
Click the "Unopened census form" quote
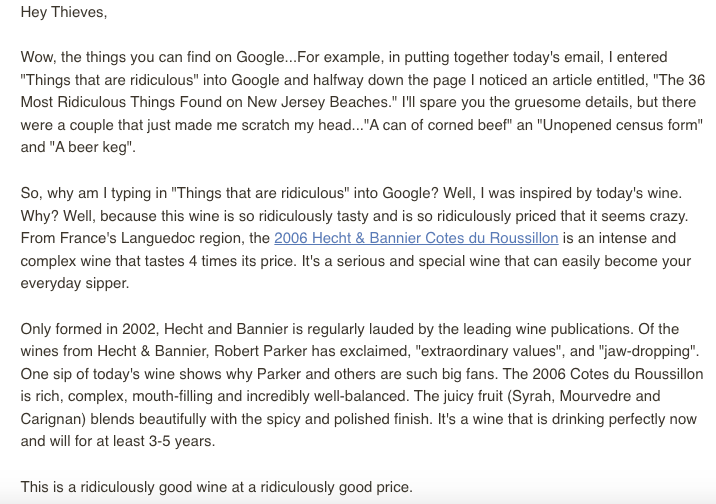pos(620,125)
